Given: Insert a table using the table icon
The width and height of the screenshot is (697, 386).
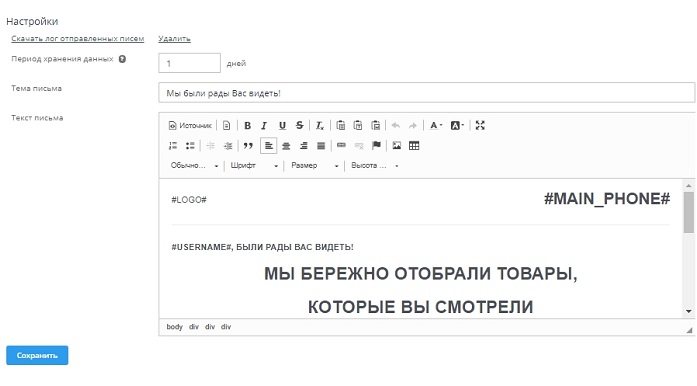Looking at the screenshot, I should (x=414, y=145).
